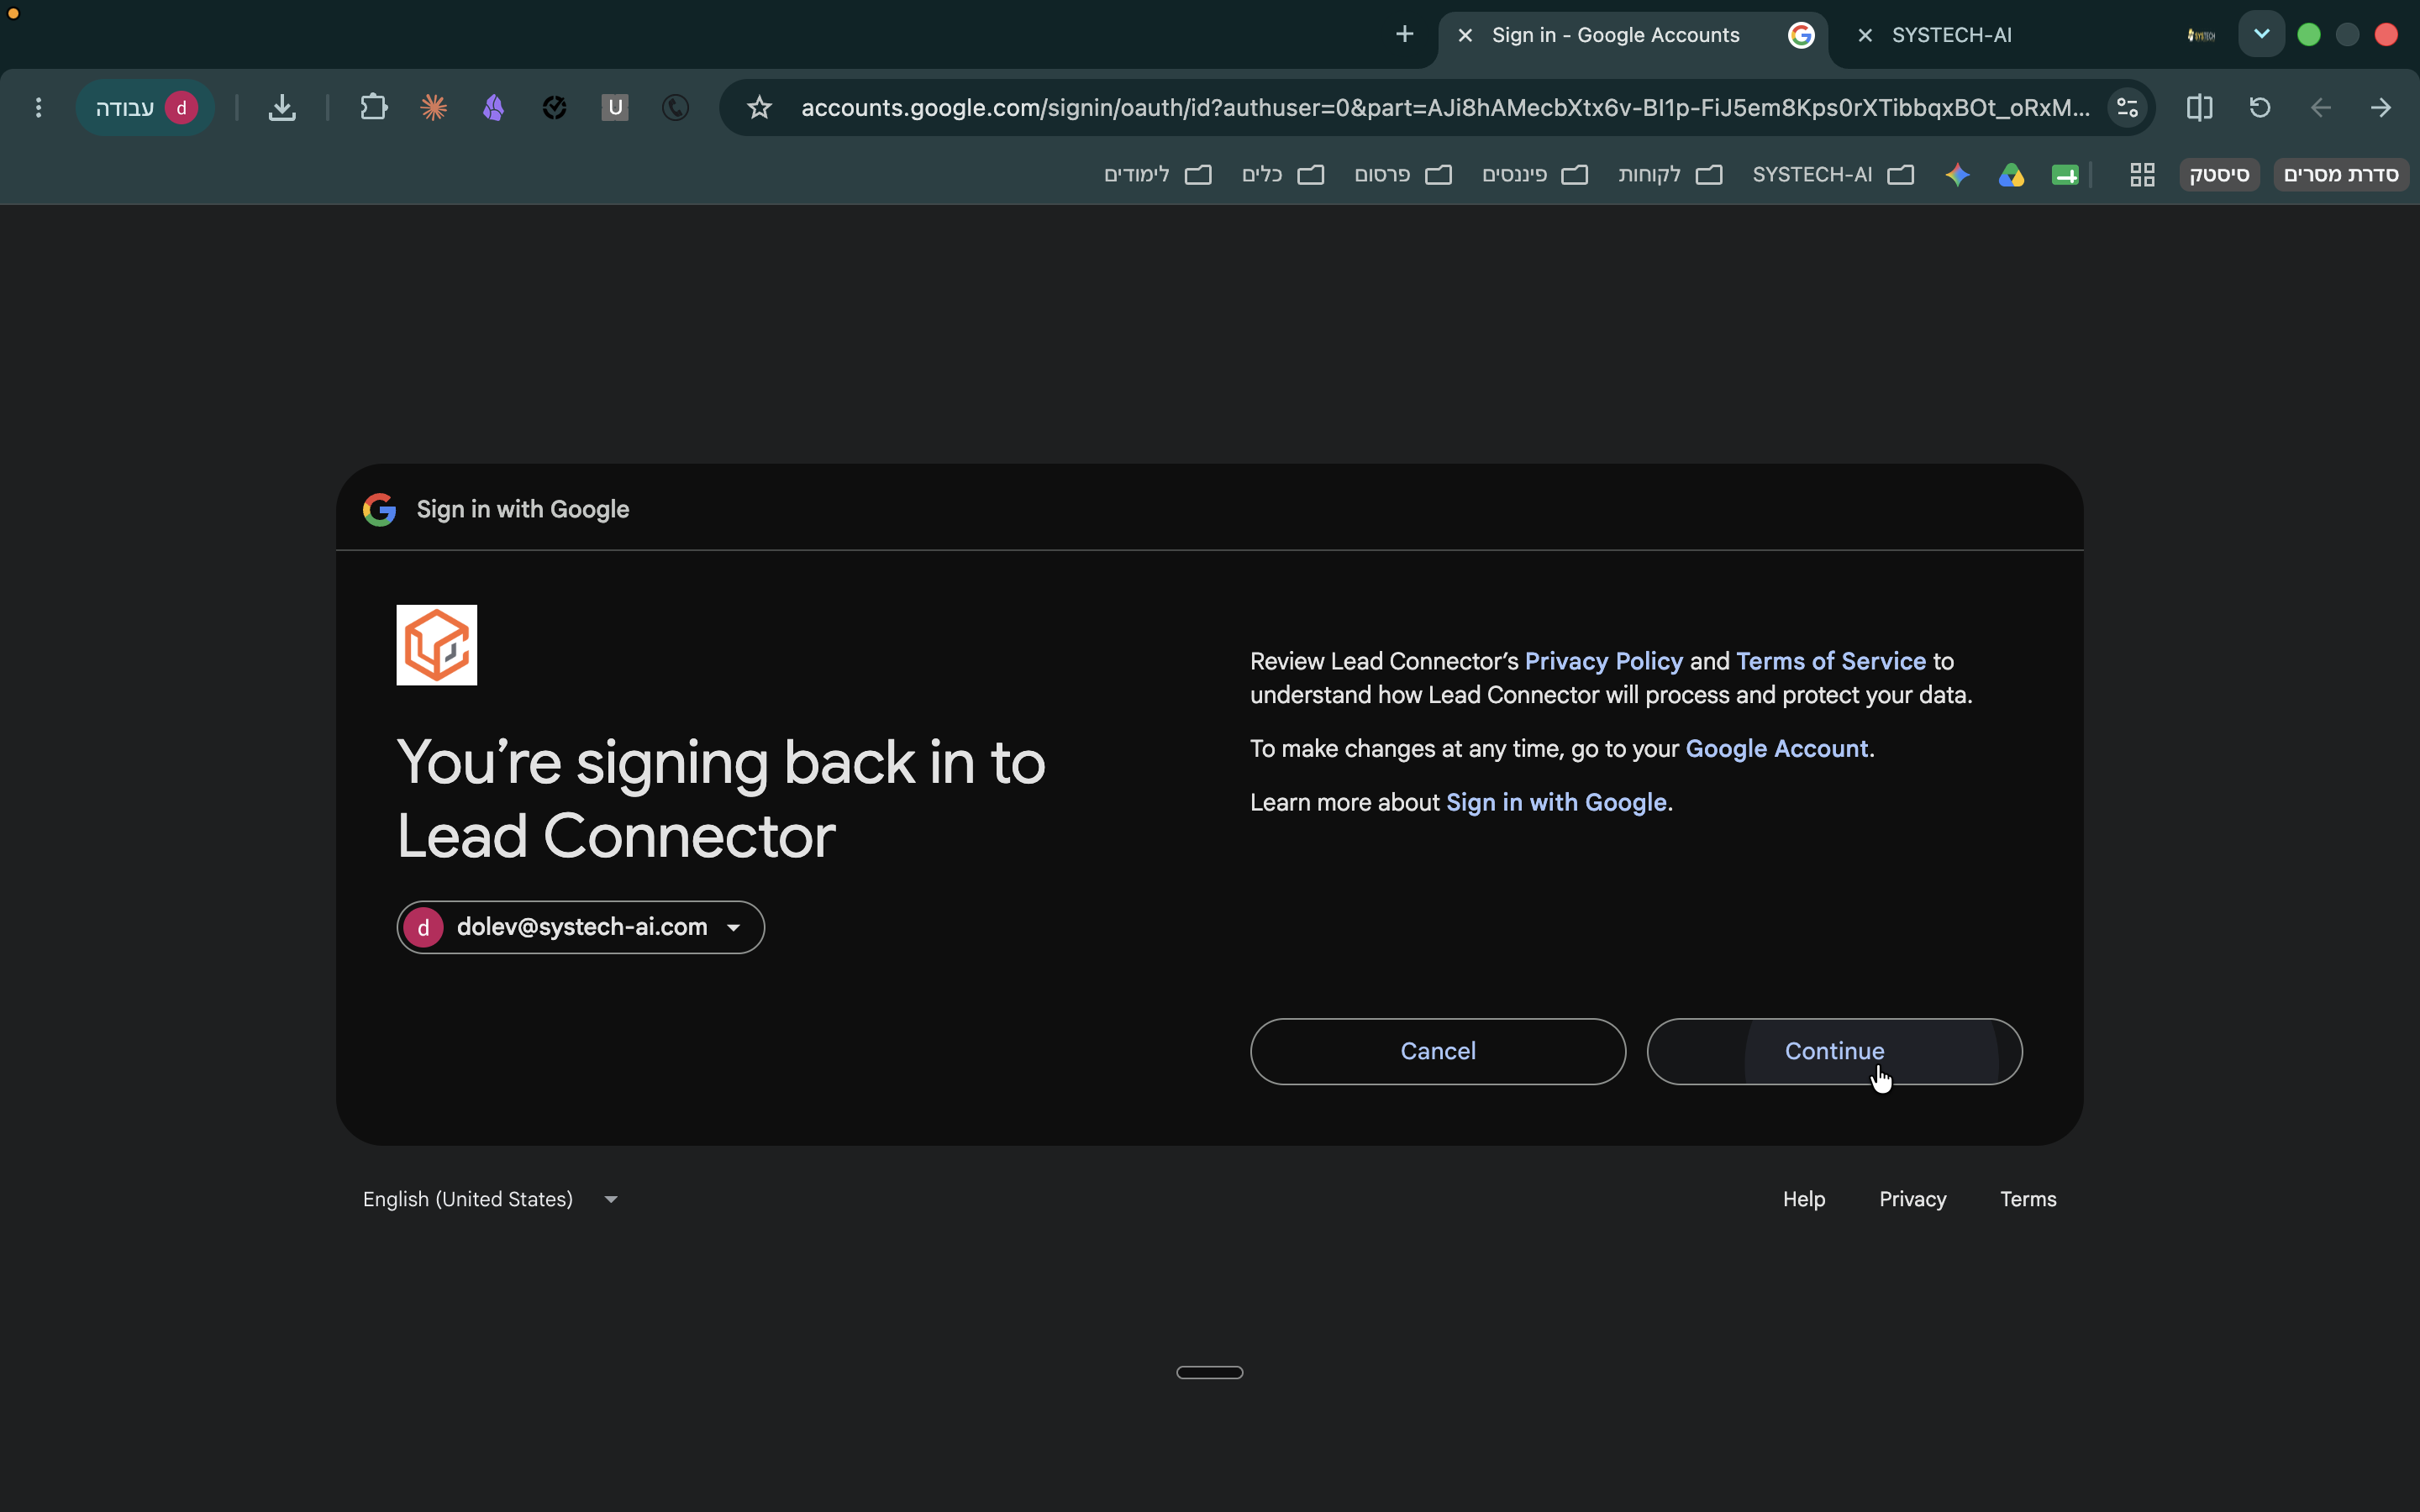Image resolution: width=2420 pixels, height=1512 pixels.
Task: Open a new tab with plus icon
Action: 1404,35
